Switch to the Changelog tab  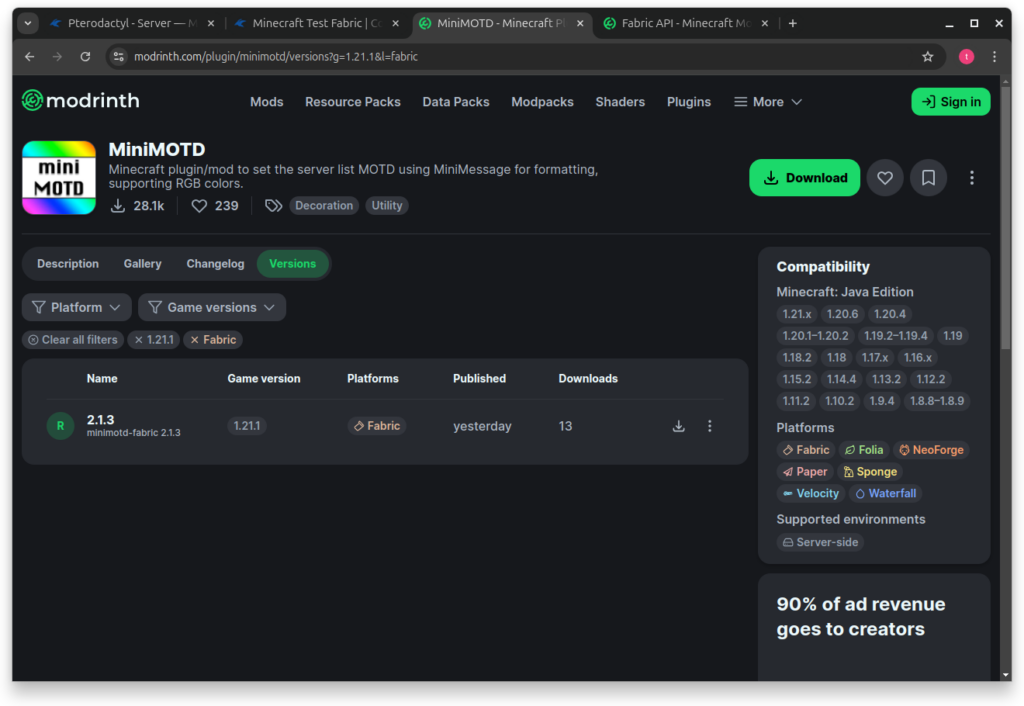[216, 264]
